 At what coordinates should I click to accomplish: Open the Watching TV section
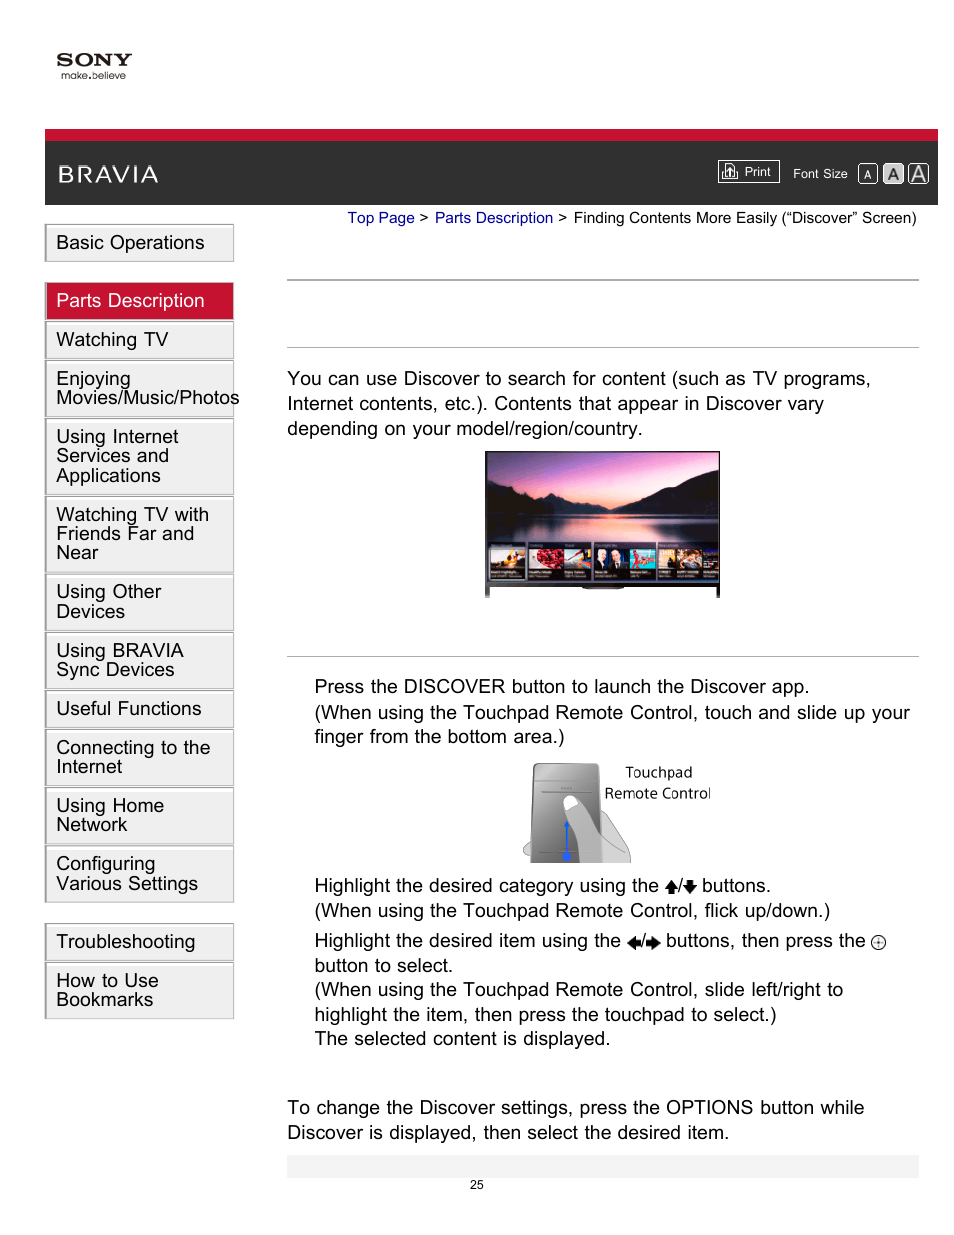coord(140,340)
